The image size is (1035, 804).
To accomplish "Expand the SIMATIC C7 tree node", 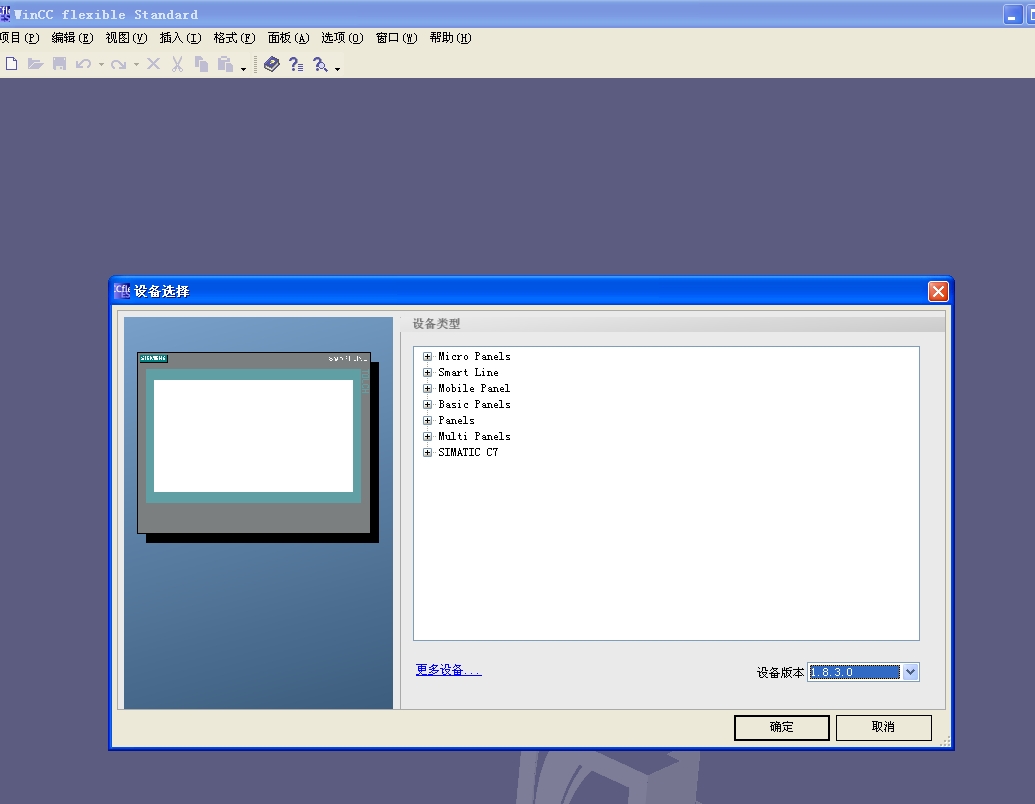I will [427, 452].
